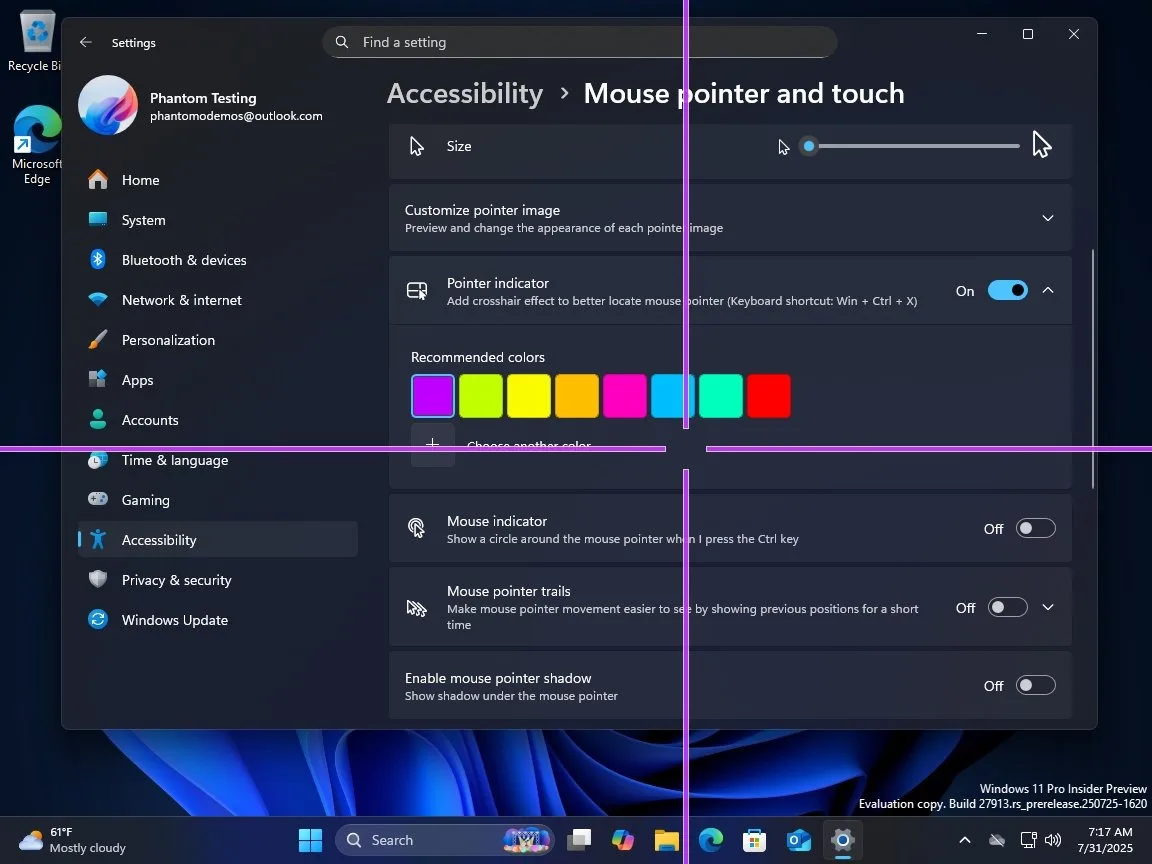The height and width of the screenshot is (864, 1152).
Task: Expand the Customize pointer image section
Action: click(x=1048, y=217)
